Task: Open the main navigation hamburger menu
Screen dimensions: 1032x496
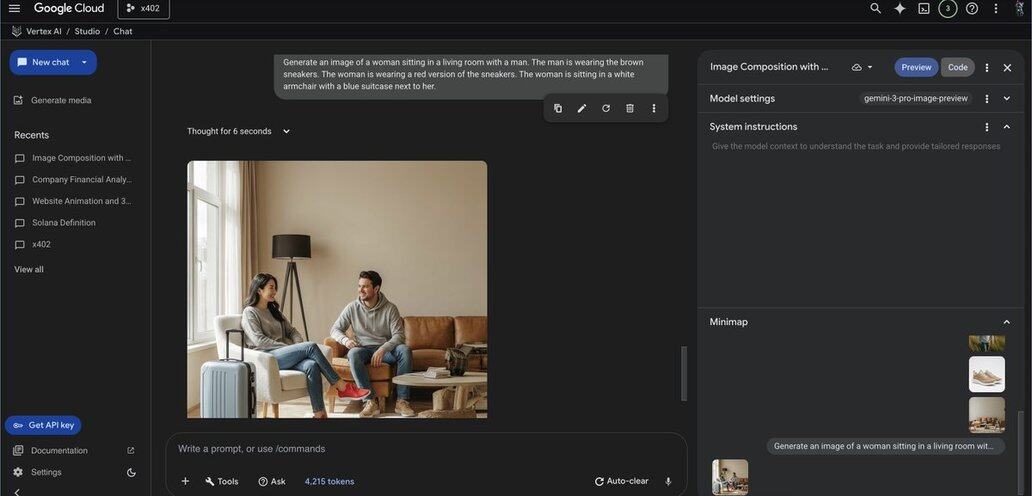Action: 14,8
